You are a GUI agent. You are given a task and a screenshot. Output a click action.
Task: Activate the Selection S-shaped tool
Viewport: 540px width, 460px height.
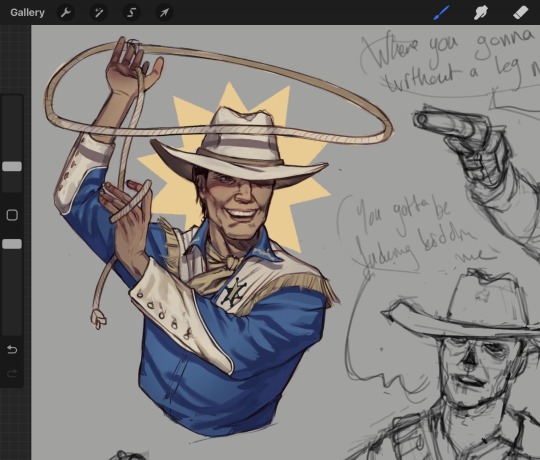[131, 13]
